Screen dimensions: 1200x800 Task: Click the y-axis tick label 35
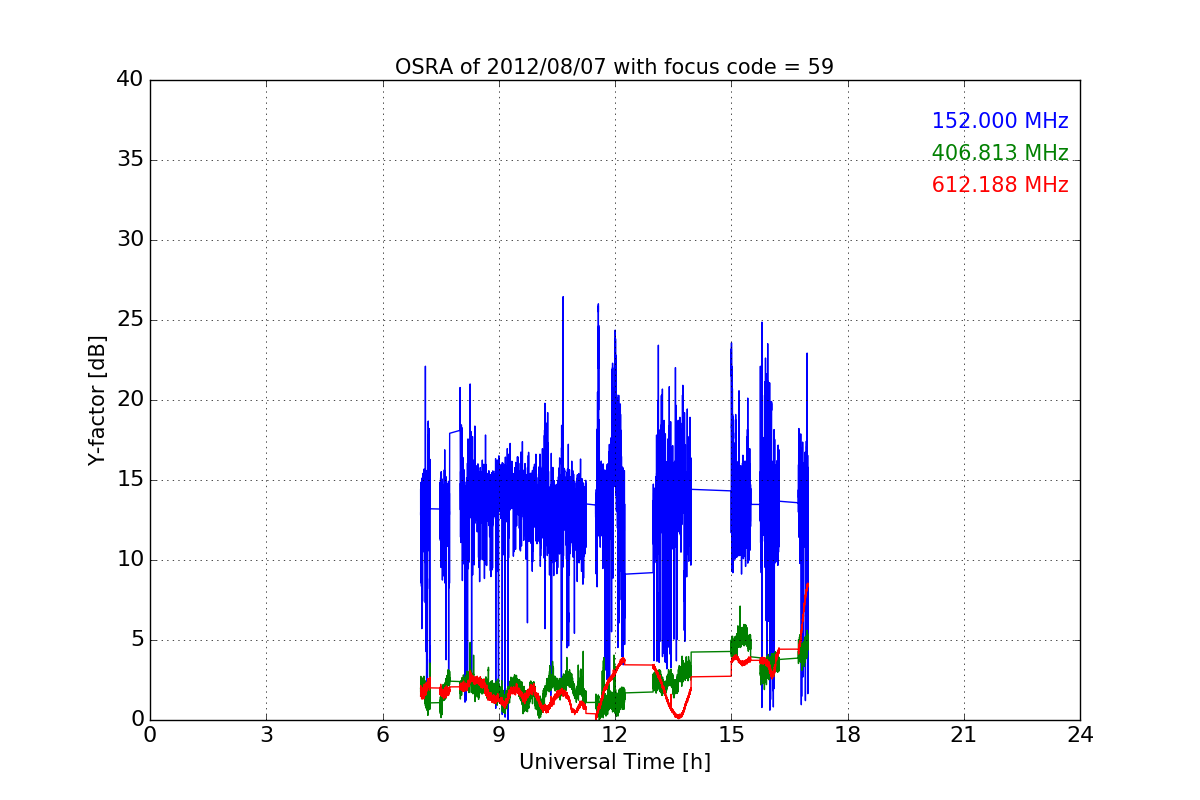tap(129, 160)
